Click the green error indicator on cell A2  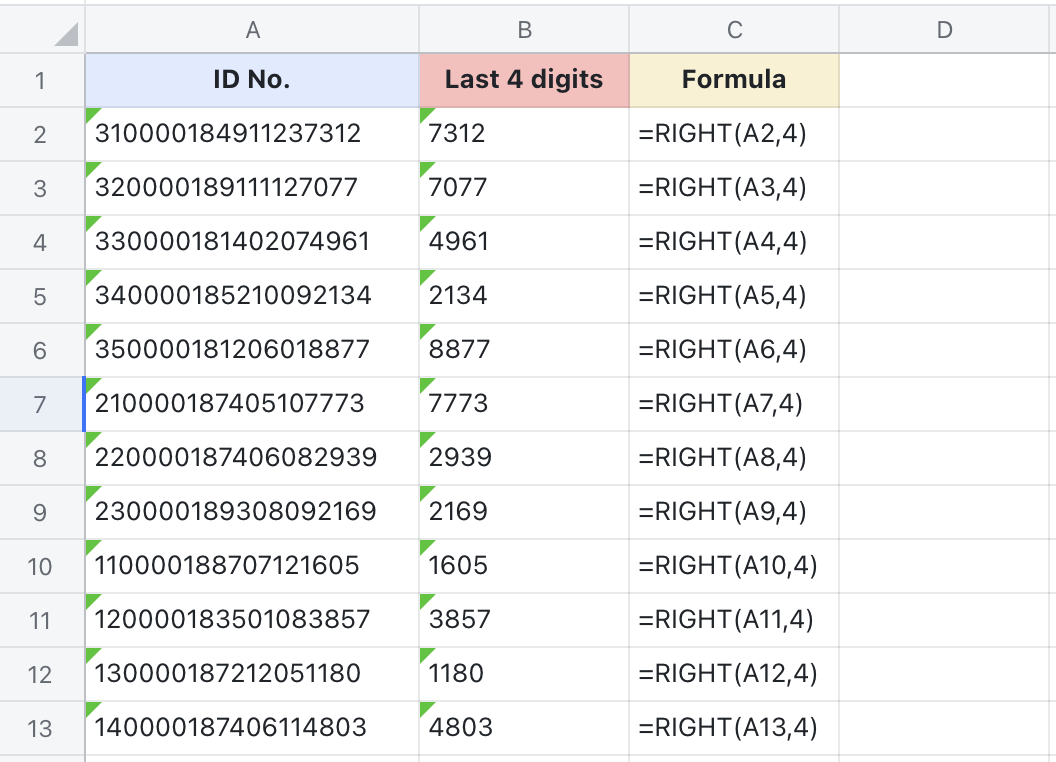tap(91, 111)
